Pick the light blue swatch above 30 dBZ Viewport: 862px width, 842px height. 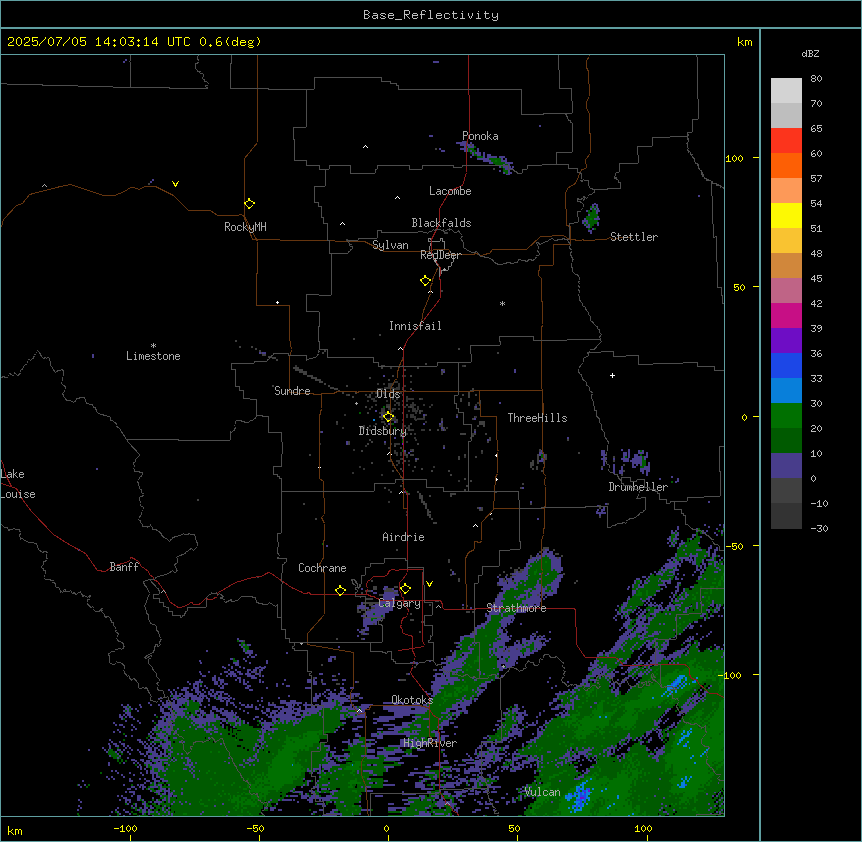coord(786,390)
